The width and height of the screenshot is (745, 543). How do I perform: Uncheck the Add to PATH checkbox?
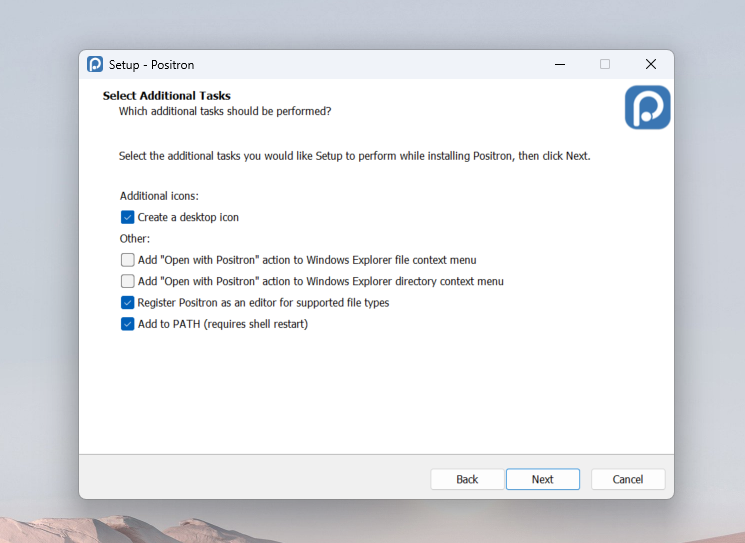tap(128, 324)
